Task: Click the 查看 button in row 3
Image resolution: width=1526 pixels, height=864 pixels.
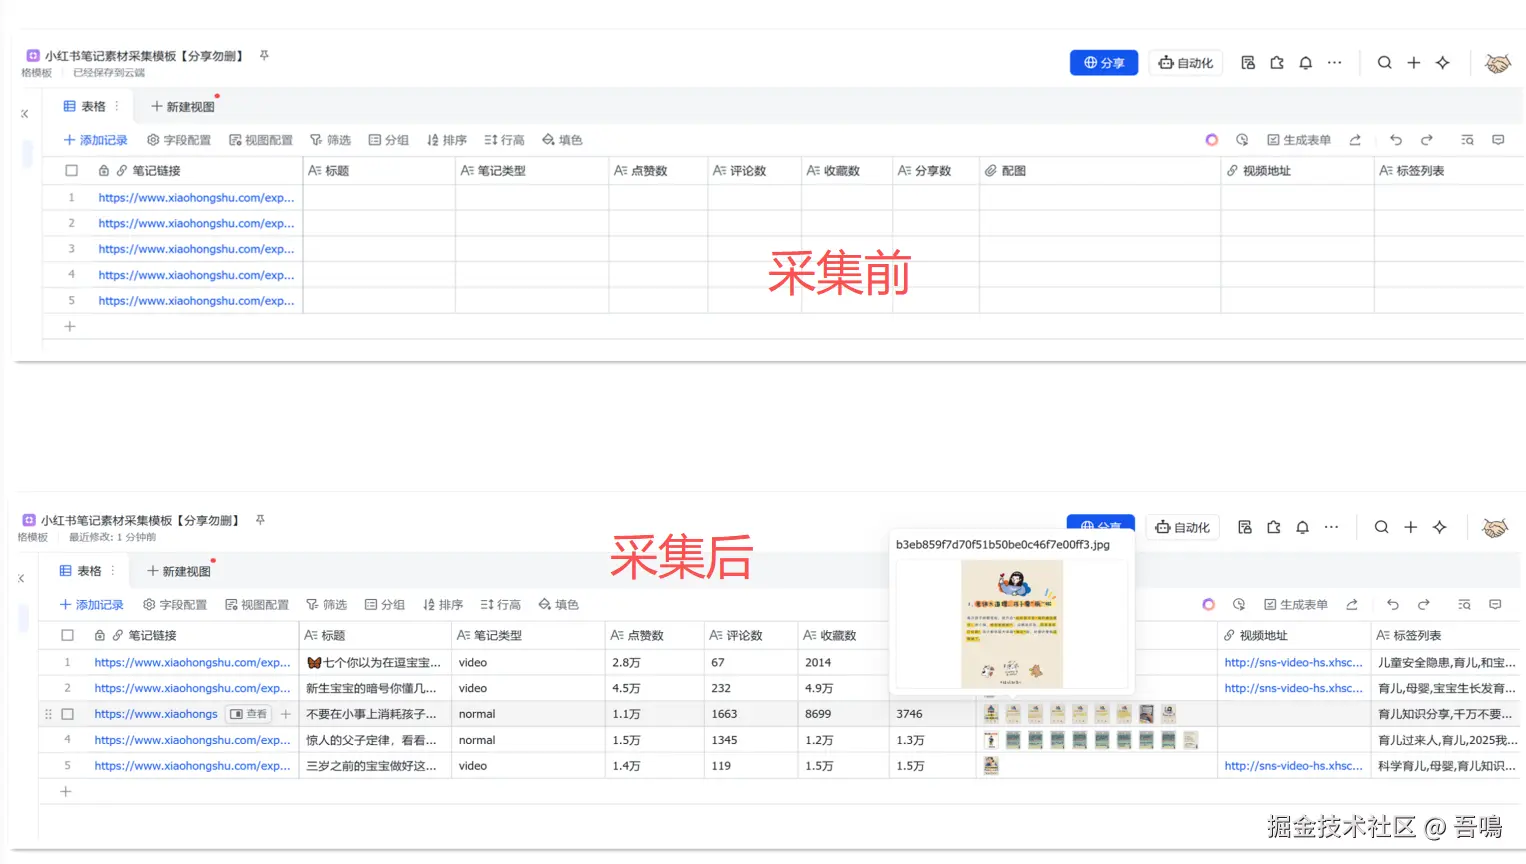Action: click(249, 714)
